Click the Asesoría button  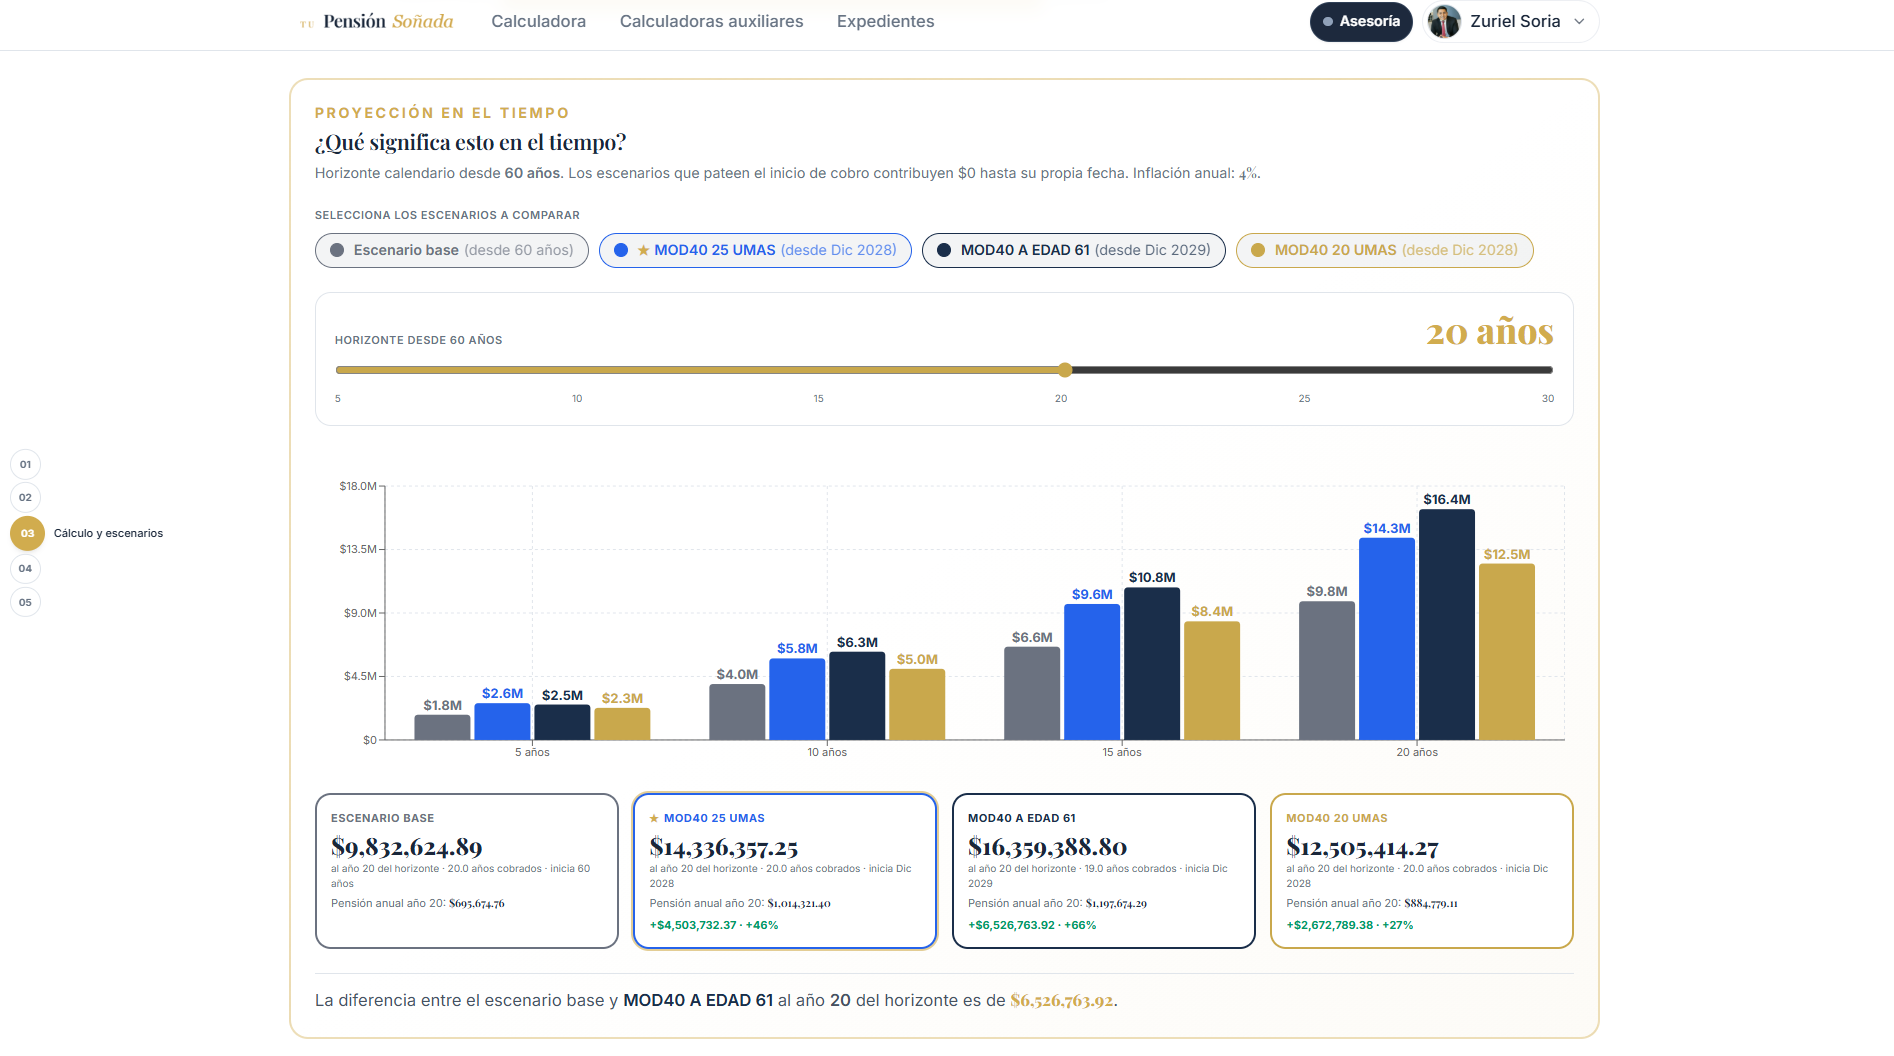(1360, 22)
